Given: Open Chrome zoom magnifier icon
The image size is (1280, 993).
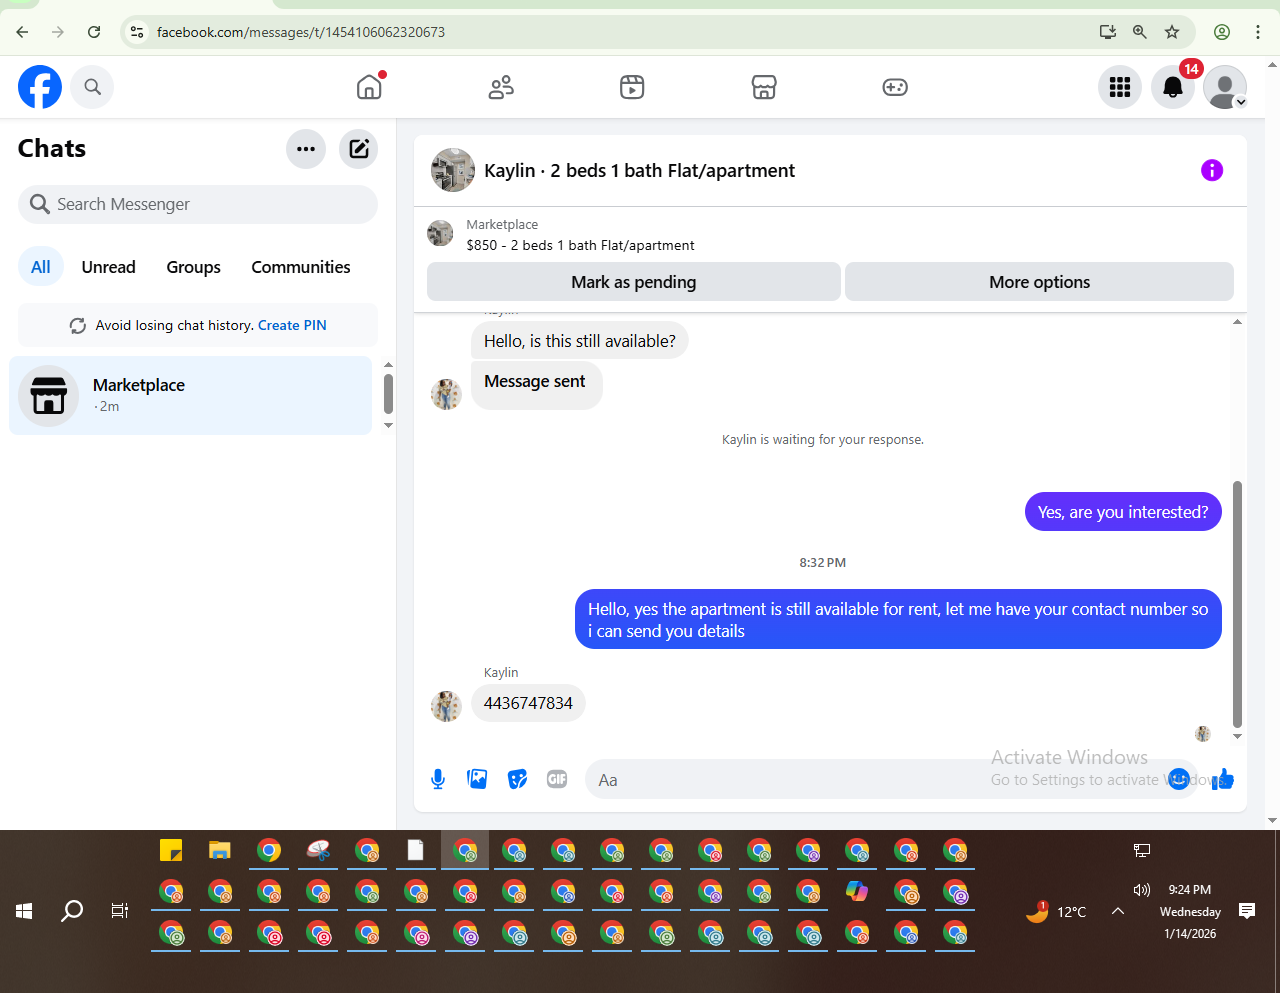Looking at the screenshot, I should [1140, 32].
